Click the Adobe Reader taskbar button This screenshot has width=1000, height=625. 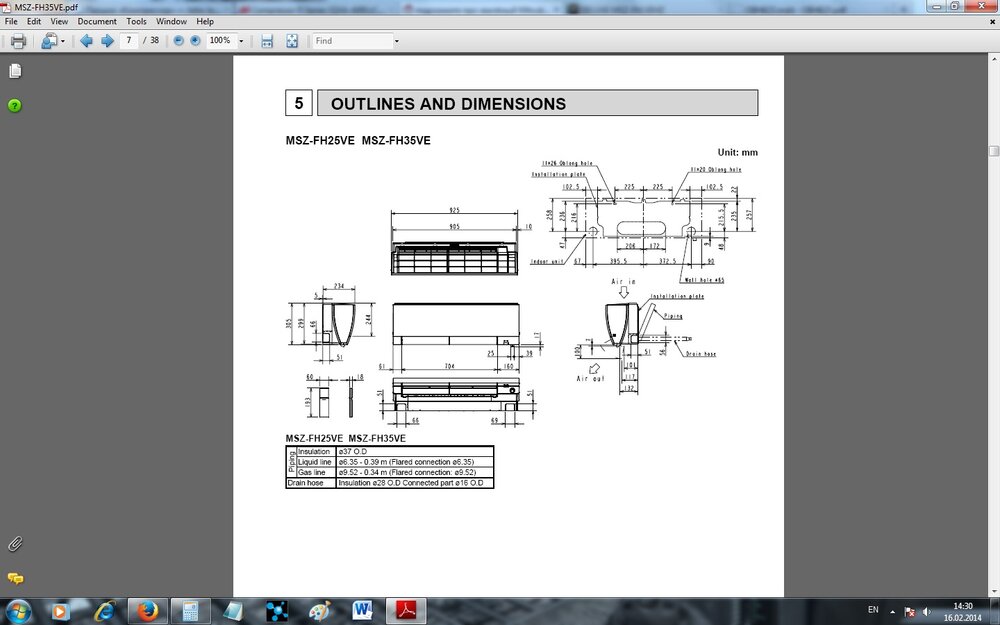click(x=407, y=612)
